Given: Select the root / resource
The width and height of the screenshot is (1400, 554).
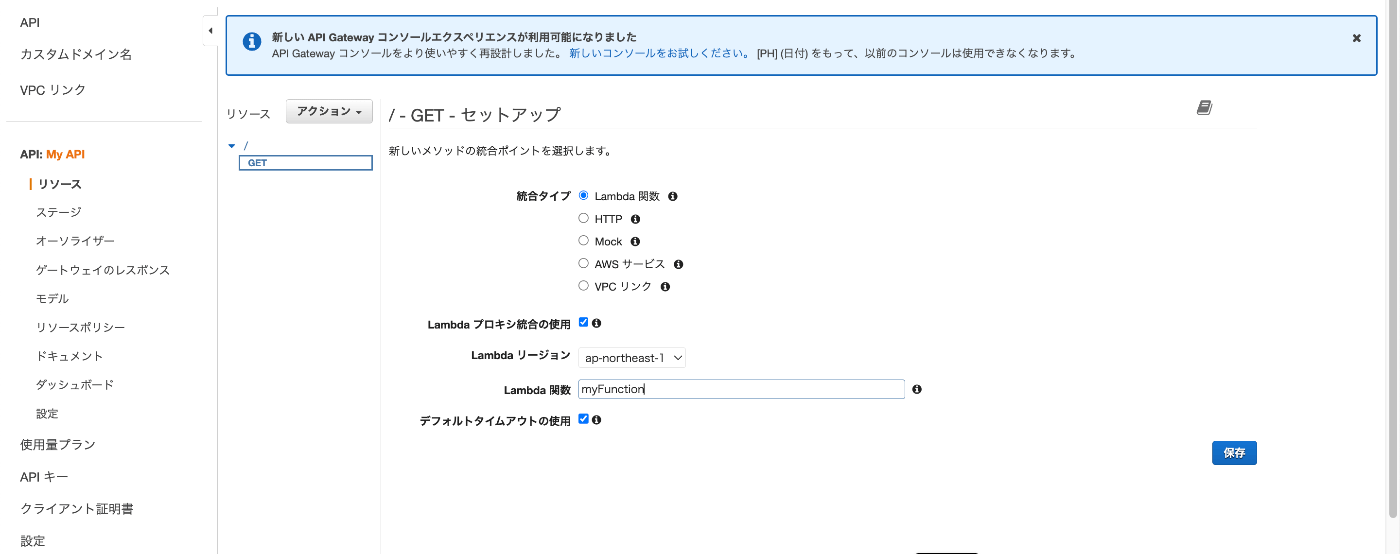Looking at the screenshot, I should 246,146.
